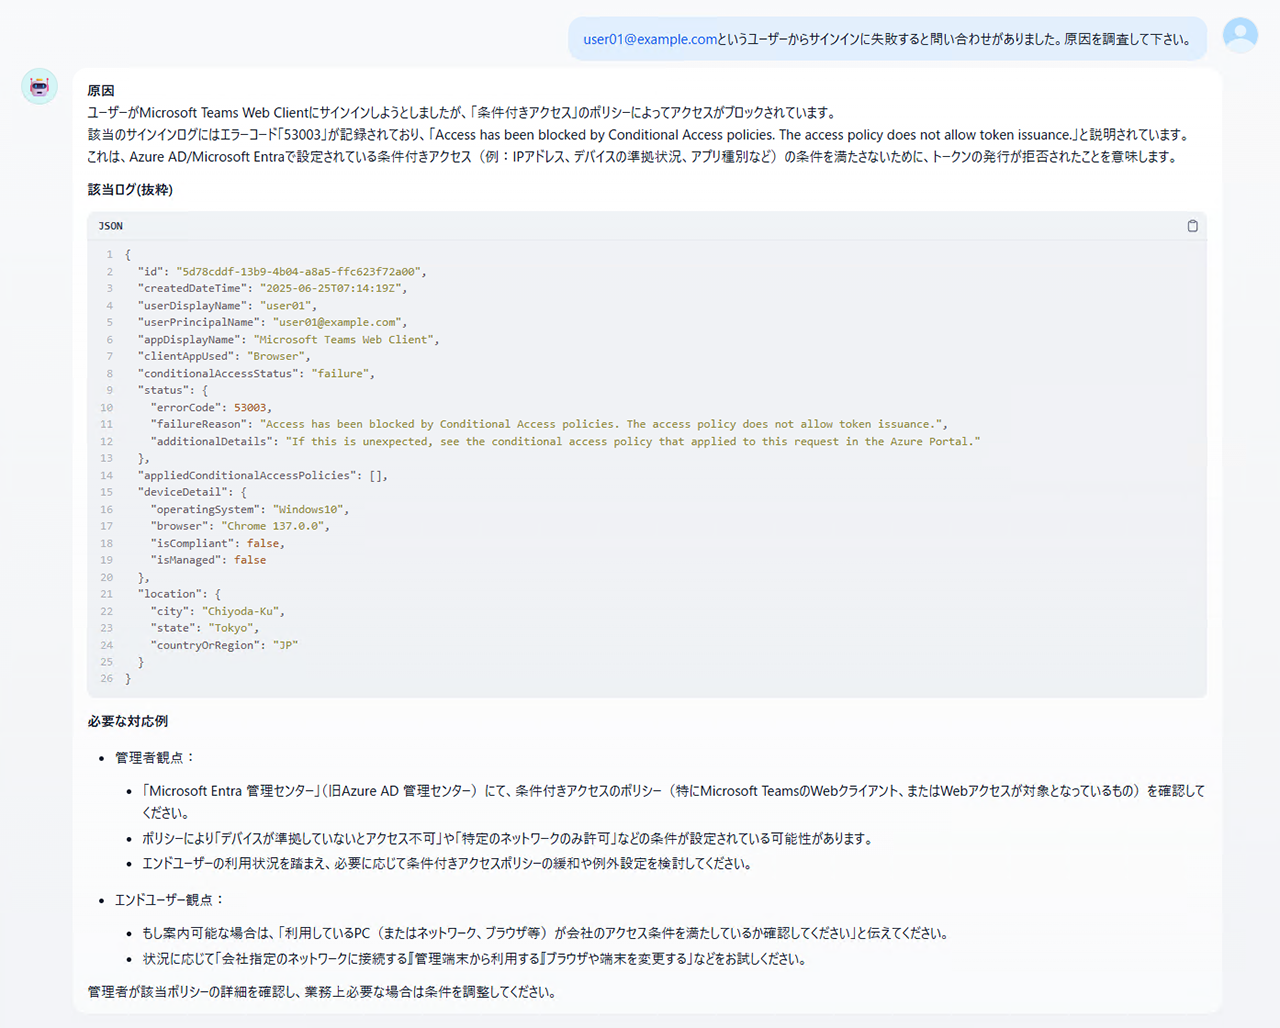Click the sentence mentioning エラーコード「53003」
1280x1028 pixels.
[638, 134]
